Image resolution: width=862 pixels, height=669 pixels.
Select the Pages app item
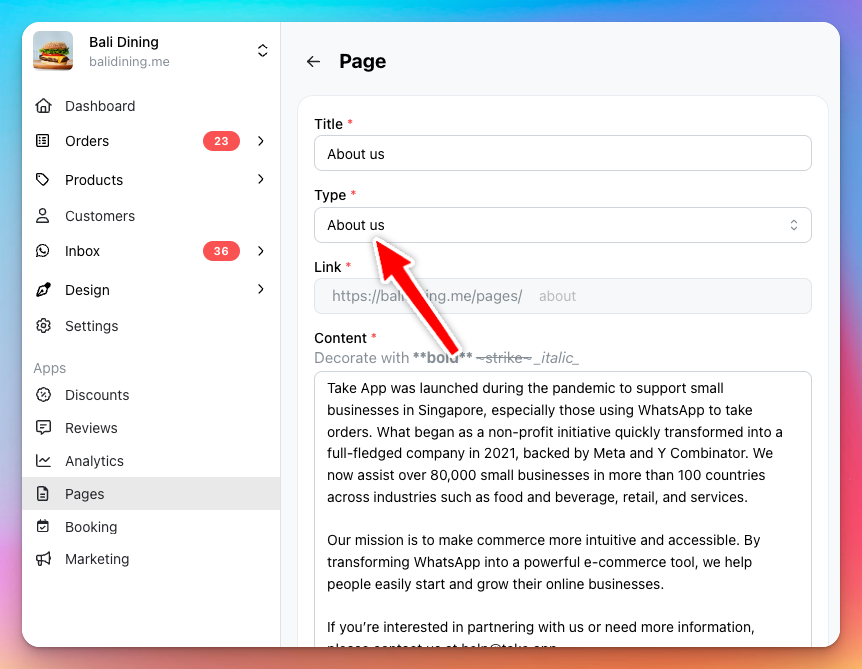[x=151, y=494]
